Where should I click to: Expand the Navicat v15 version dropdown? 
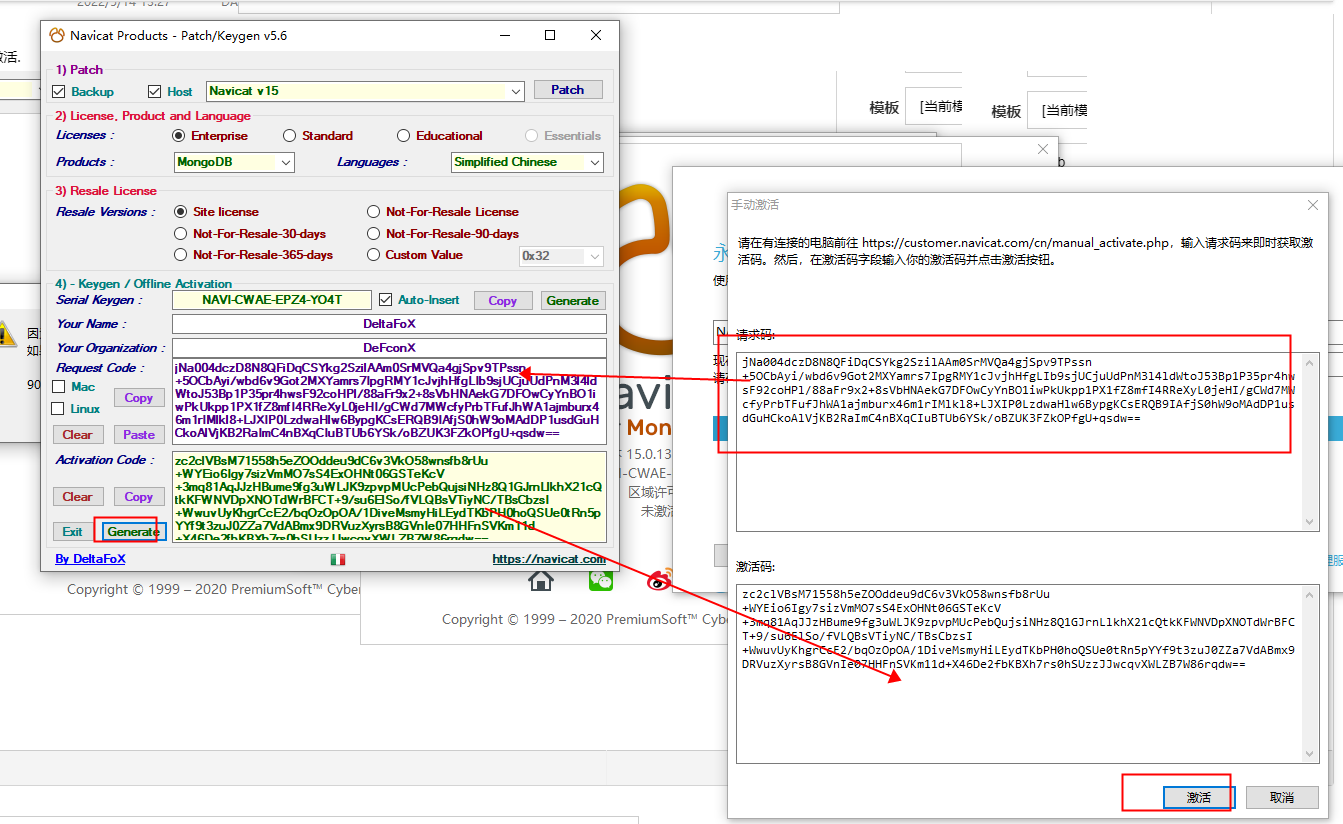click(516, 92)
